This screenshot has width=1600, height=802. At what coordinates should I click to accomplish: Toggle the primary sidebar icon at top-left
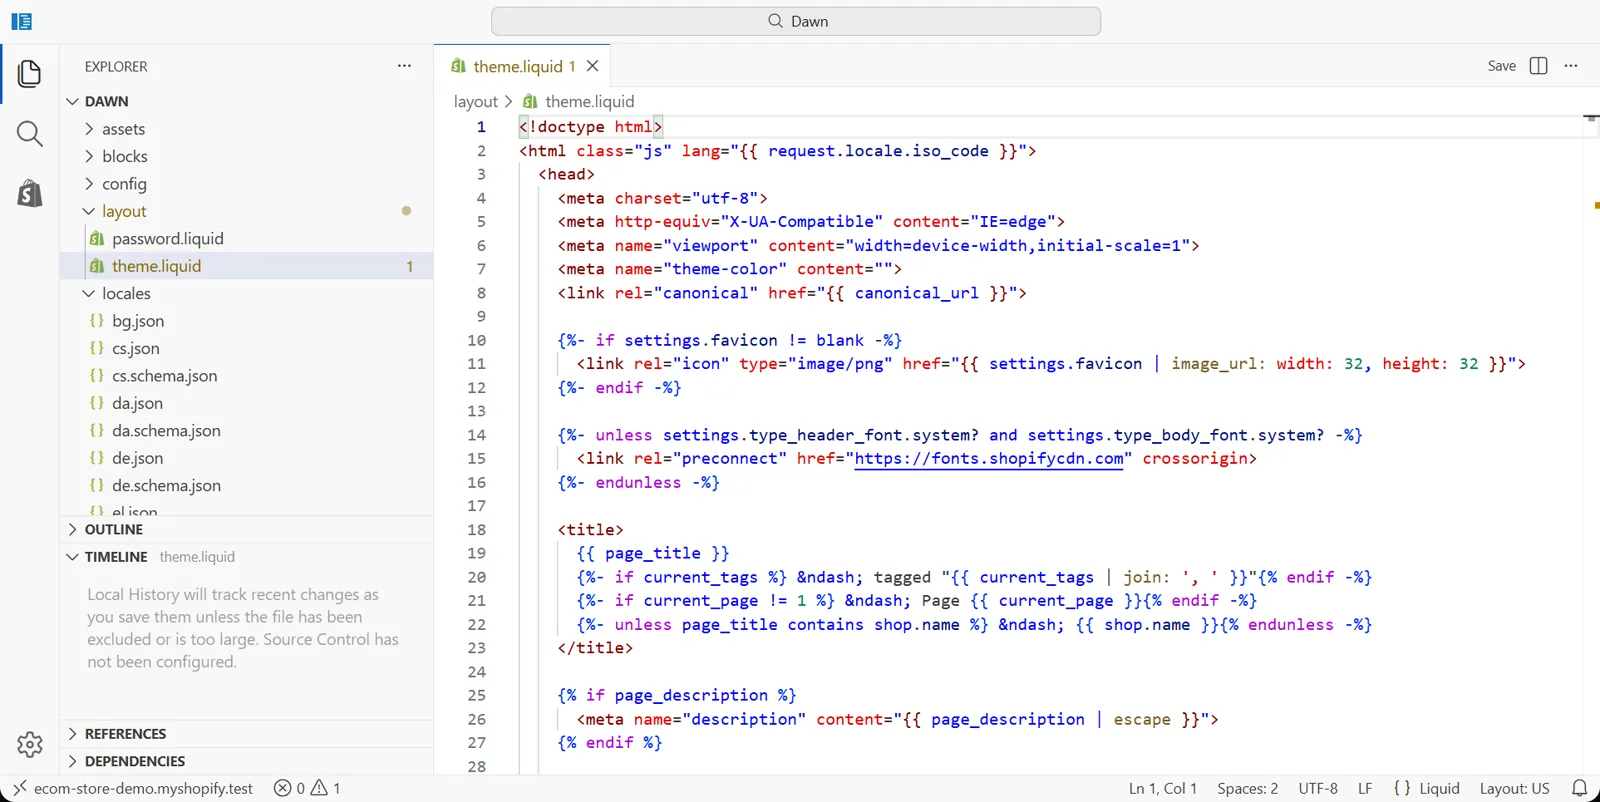pyautogui.click(x=21, y=21)
